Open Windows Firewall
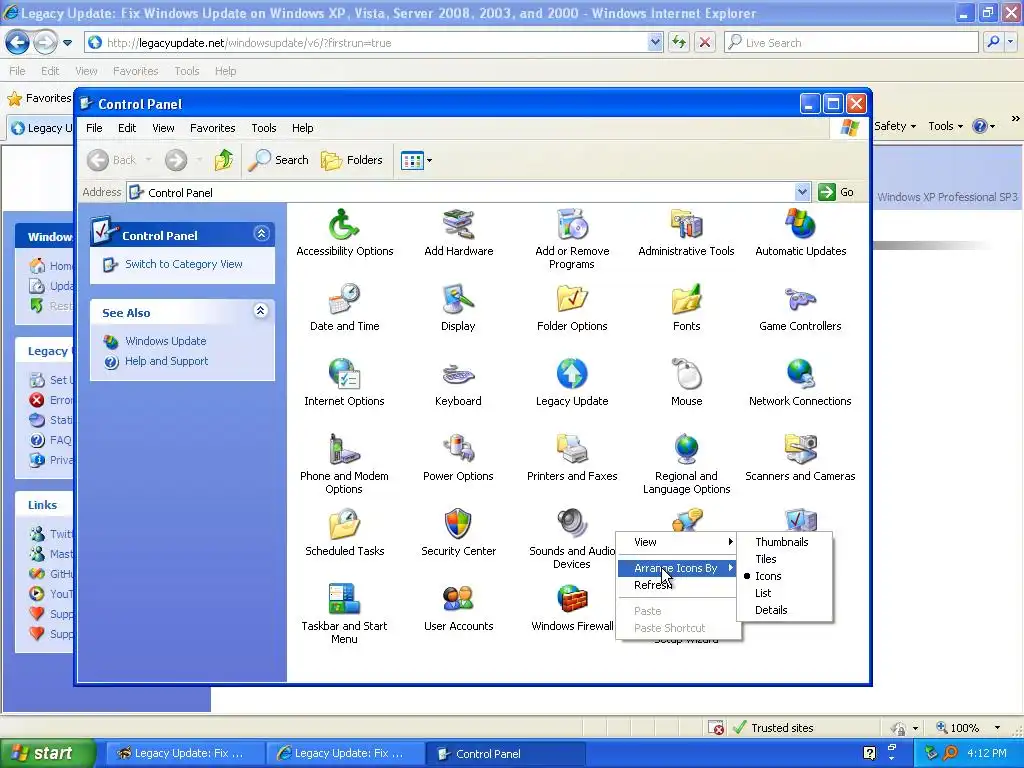Viewport: 1024px width, 768px height. click(572, 607)
